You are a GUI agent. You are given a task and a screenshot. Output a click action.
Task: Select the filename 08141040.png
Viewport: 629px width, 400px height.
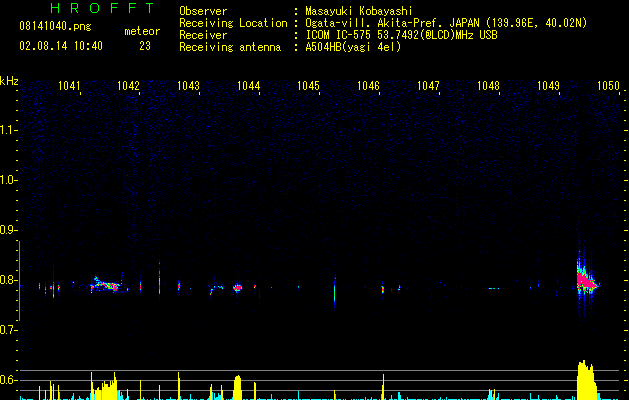click(x=55, y=26)
